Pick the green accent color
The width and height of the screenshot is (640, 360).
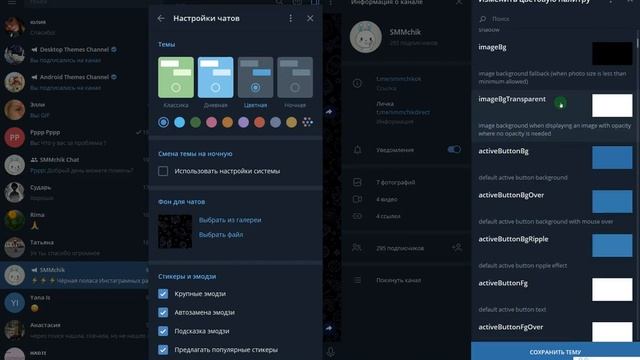196,122
